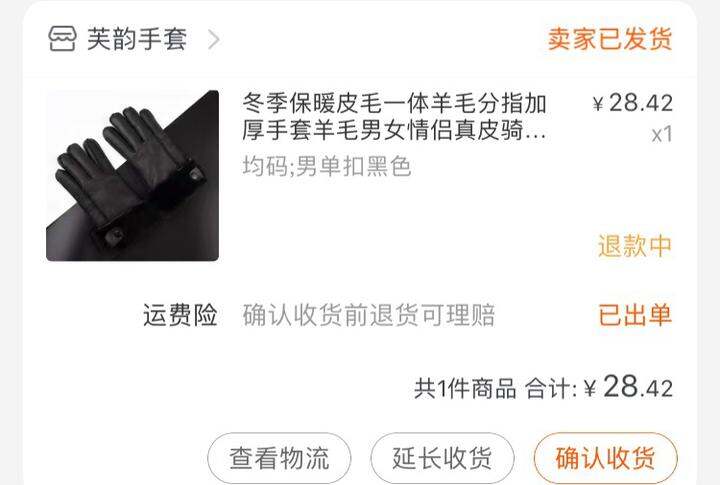The image size is (720, 485).
Task: Confirm receipt with 确认收货 button
Action: pyautogui.click(x=606, y=458)
